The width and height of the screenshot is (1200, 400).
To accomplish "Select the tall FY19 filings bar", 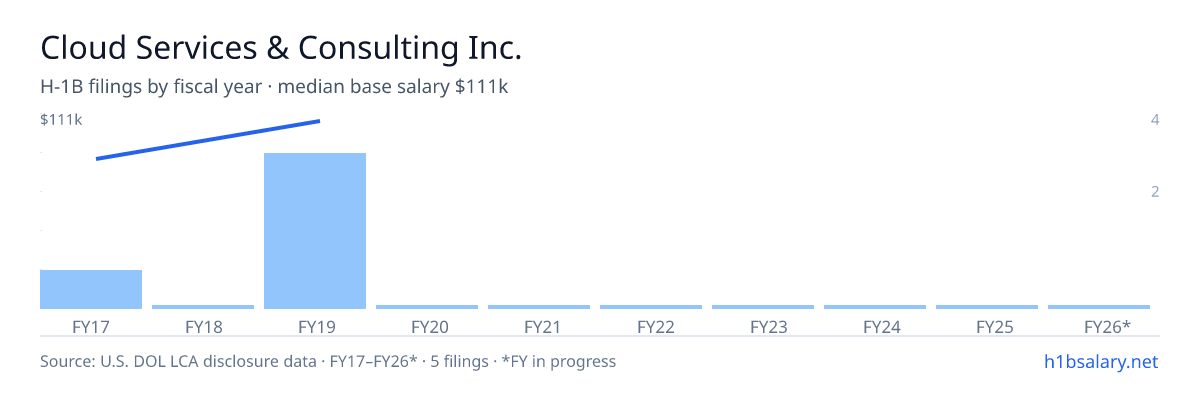I will (315, 231).
